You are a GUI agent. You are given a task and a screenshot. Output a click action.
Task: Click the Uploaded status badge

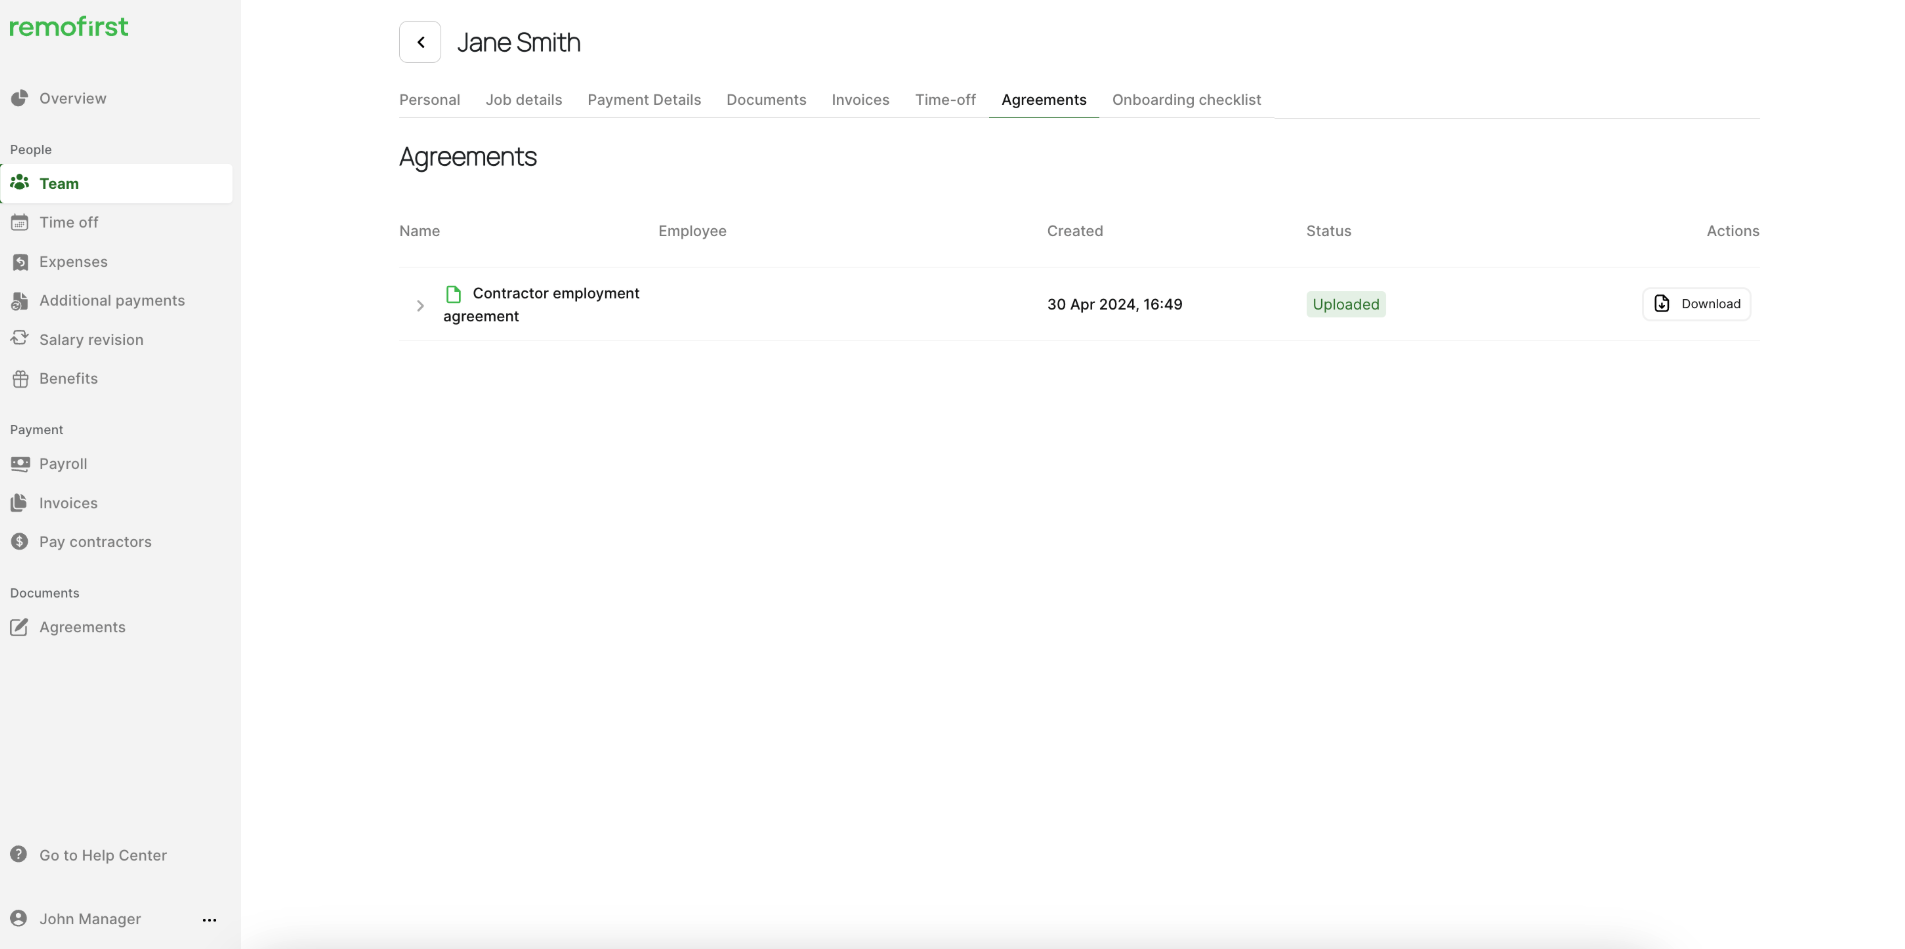[1346, 304]
